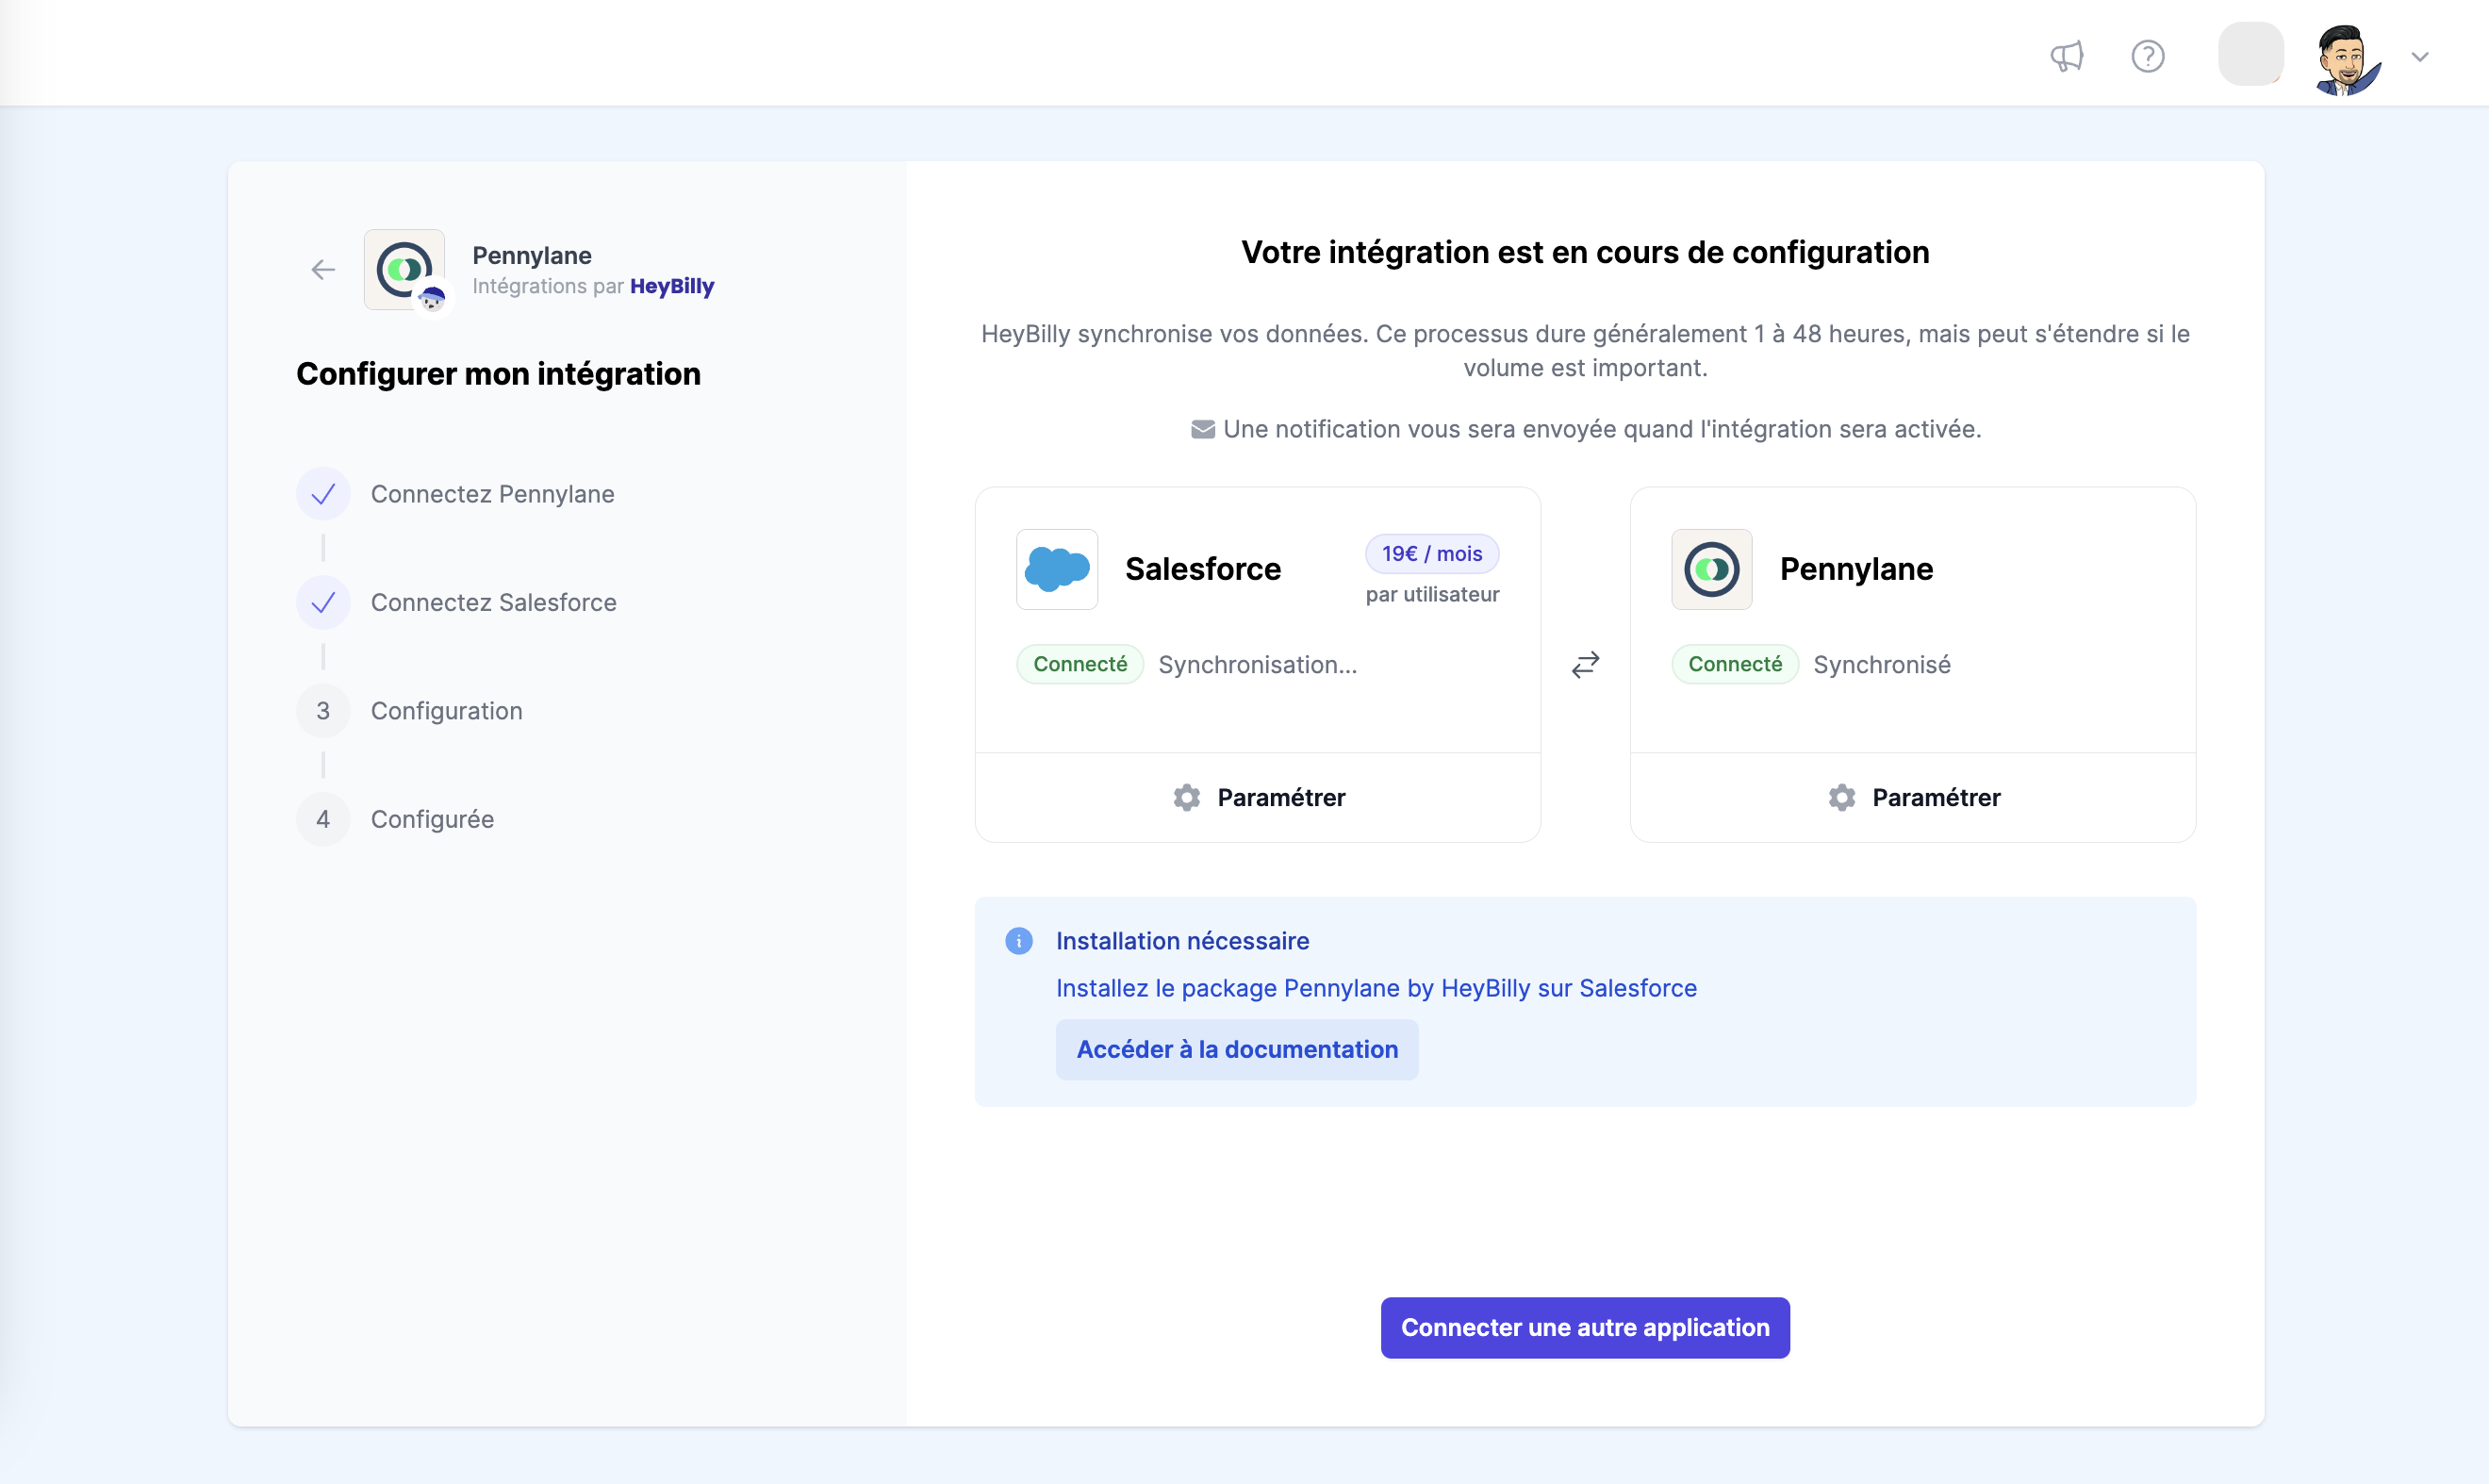
Task: Click the Salesforce Connecté status badge
Action: [x=1080, y=664]
